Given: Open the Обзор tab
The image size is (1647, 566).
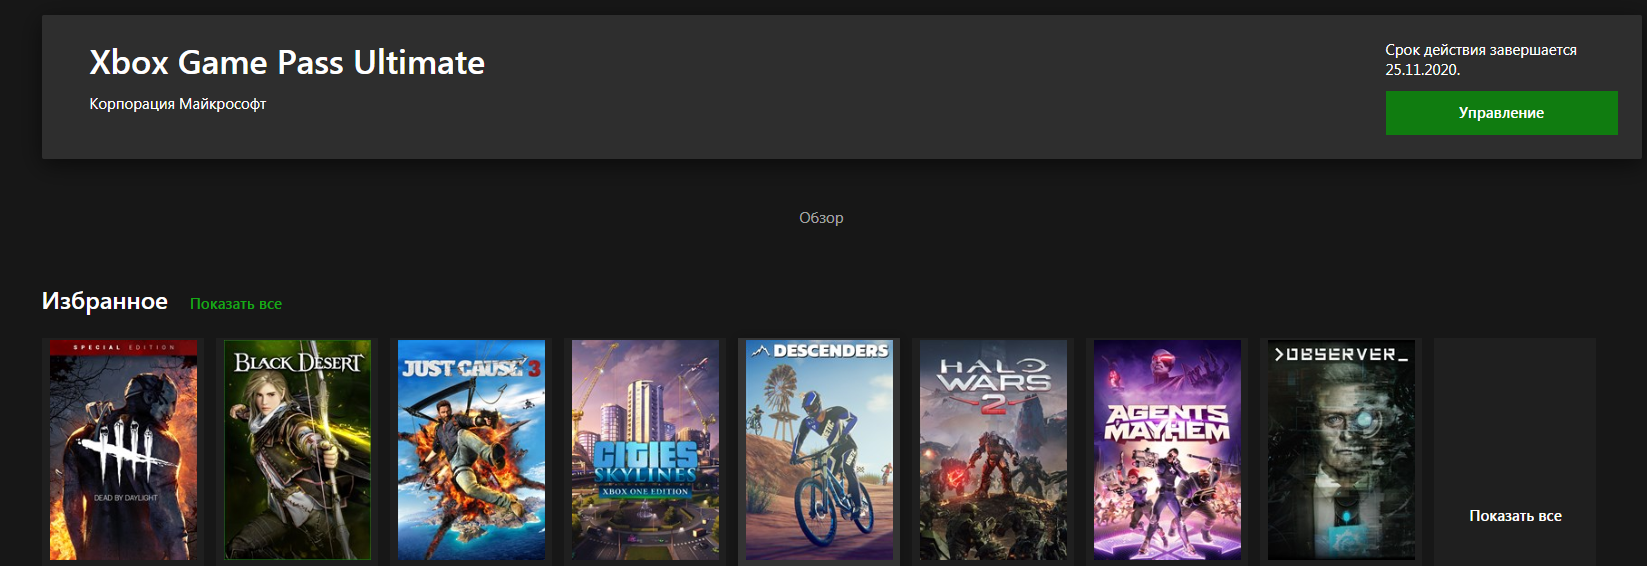Looking at the screenshot, I should [x=821, y=217].
